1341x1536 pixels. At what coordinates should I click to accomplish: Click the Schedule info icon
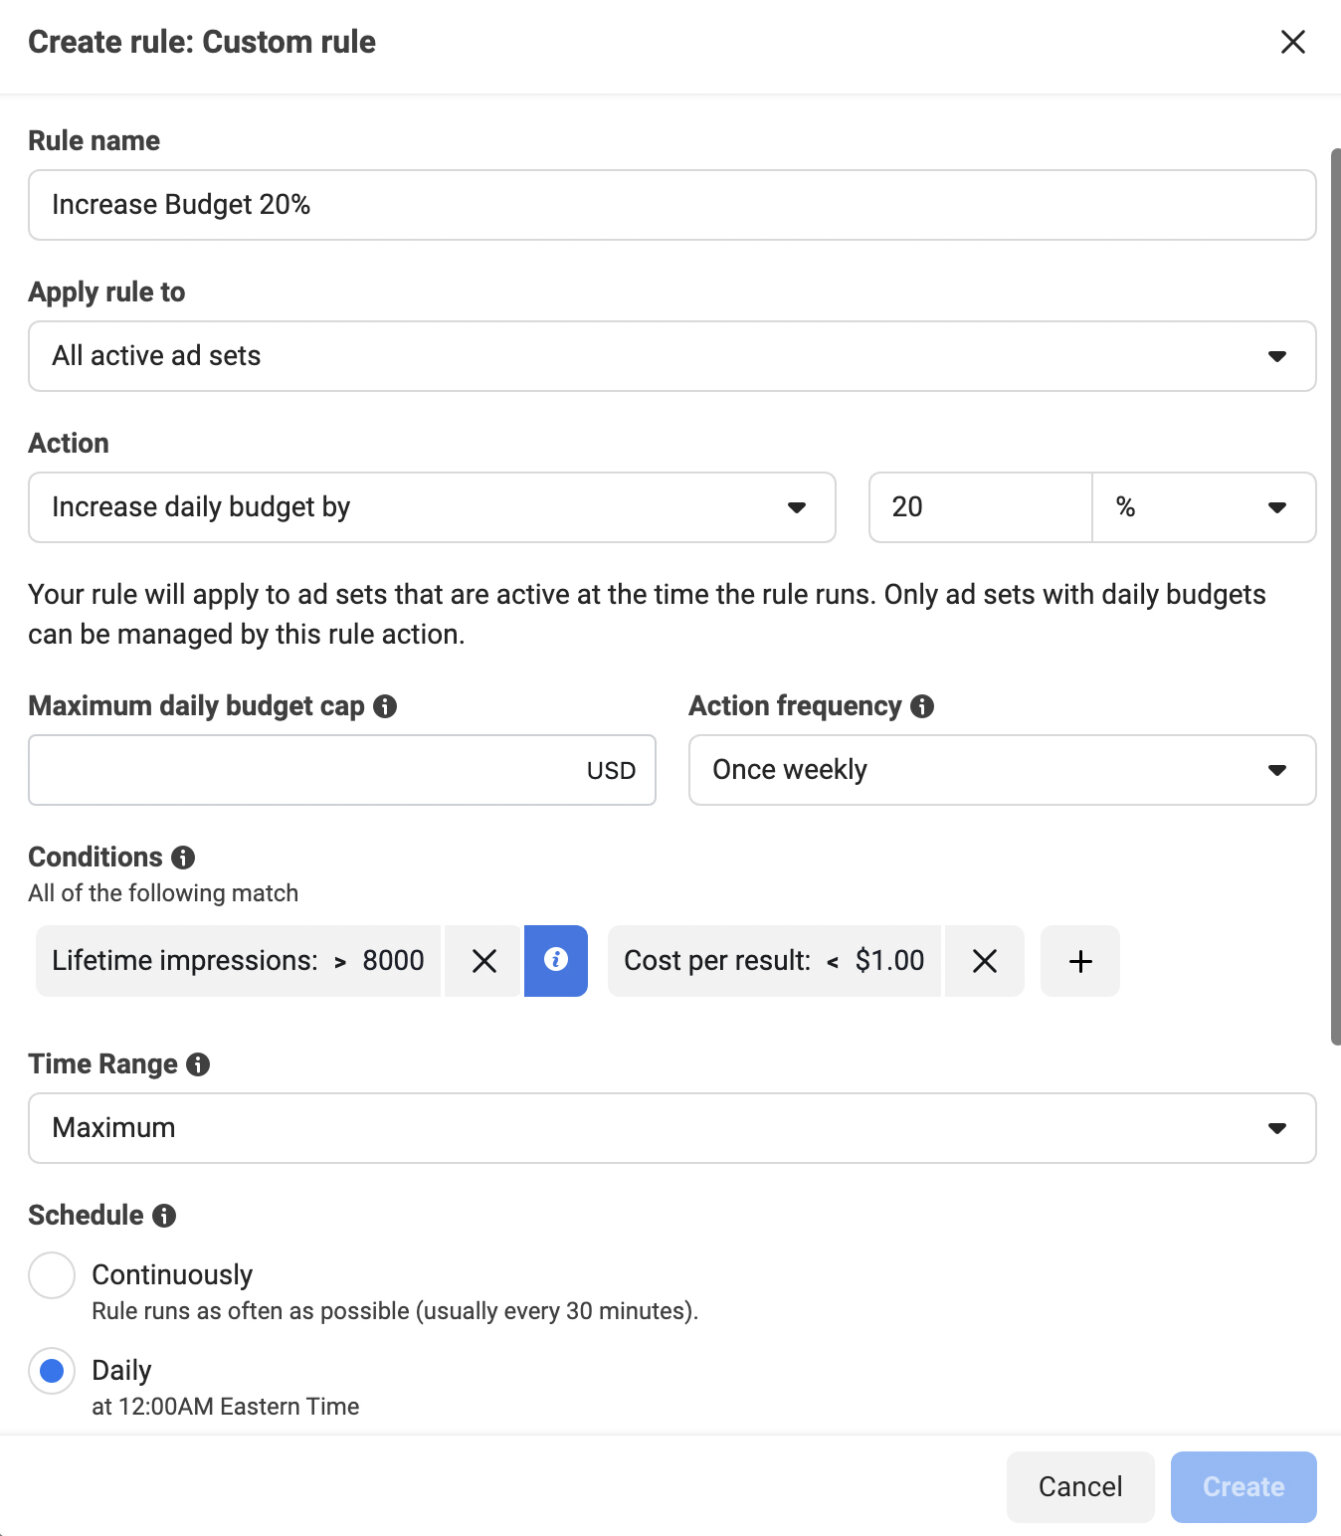pyautogui.click(x=164, y=1216)
